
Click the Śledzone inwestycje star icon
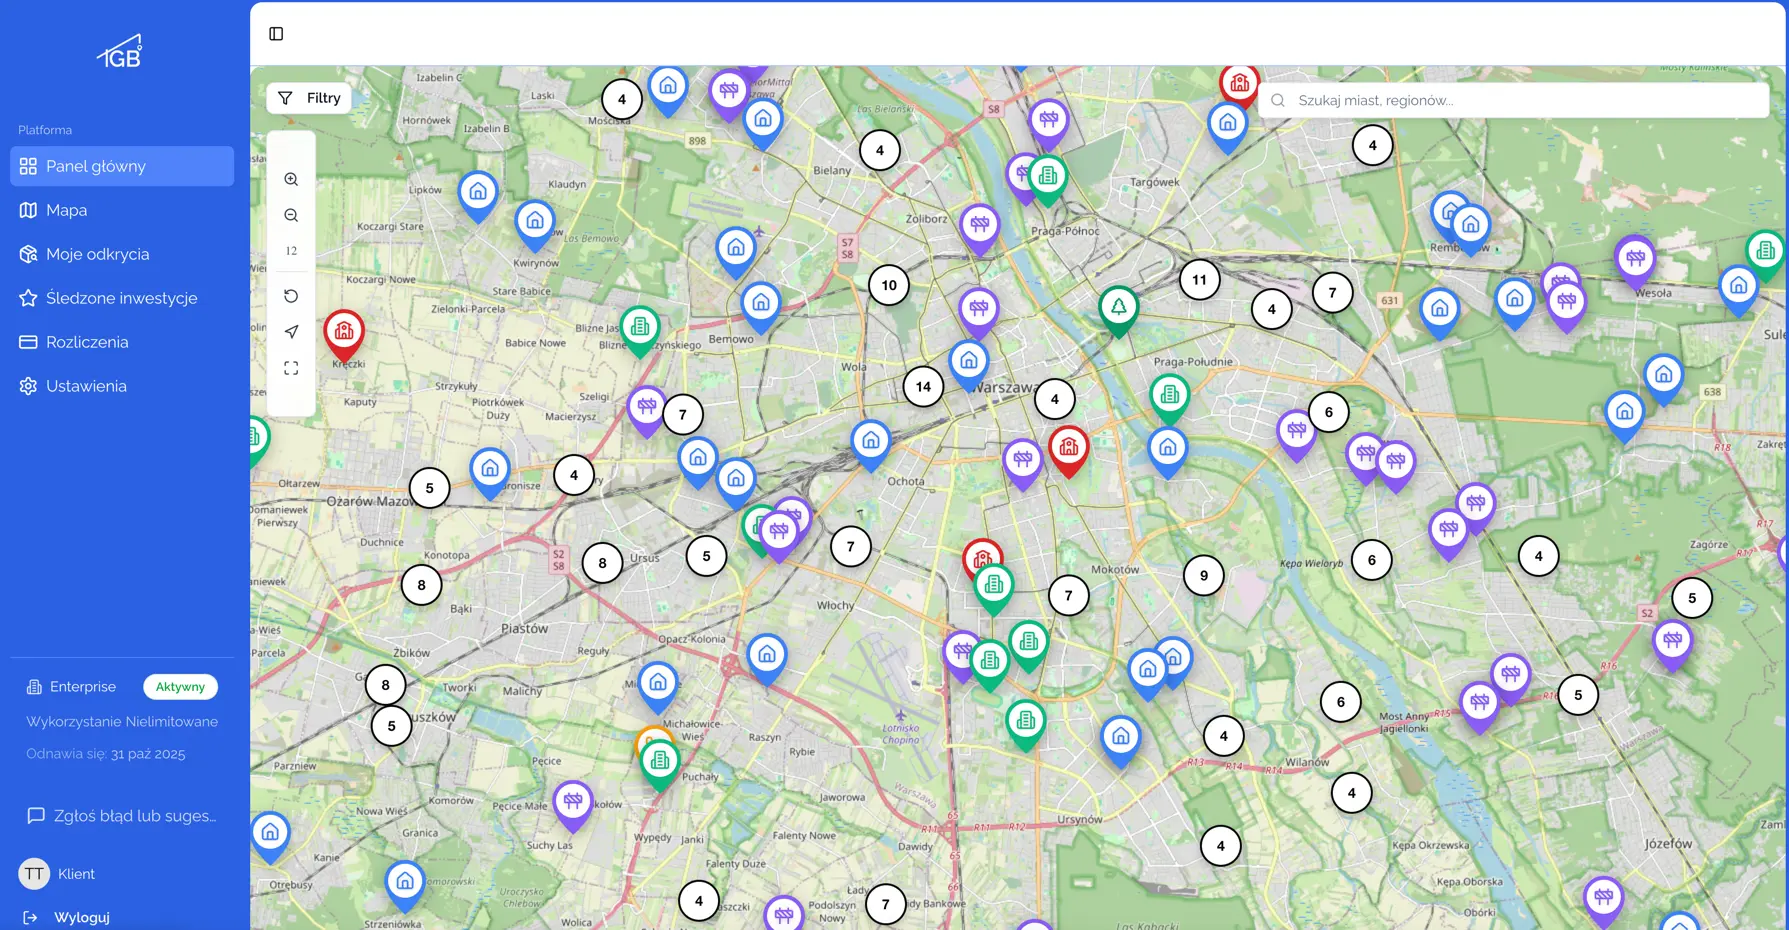(30, 297)
